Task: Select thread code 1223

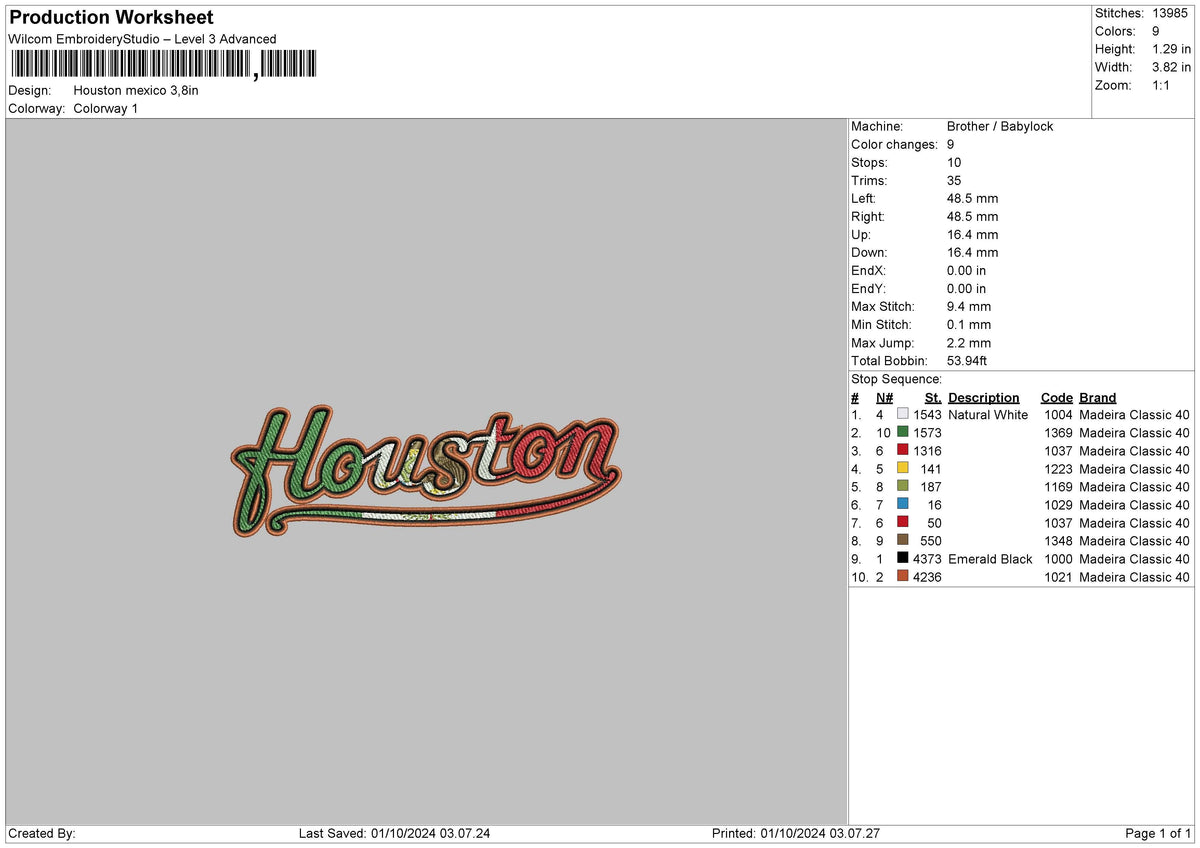Action: coord(1058,468)
